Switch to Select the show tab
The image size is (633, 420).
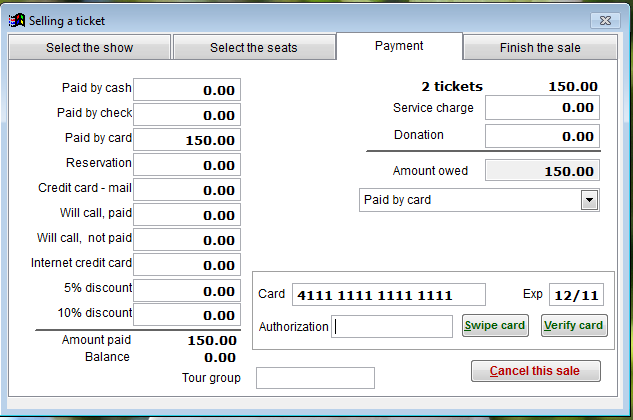(89, 48)
